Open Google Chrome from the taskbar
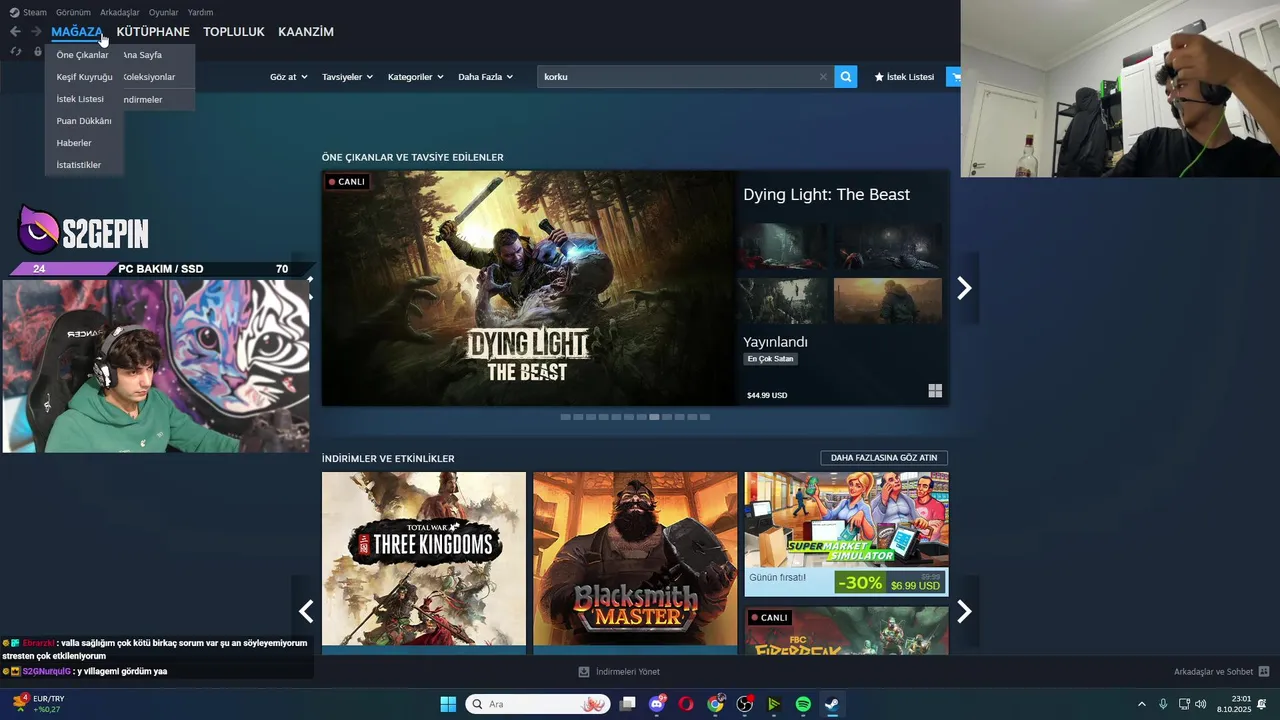This screenshot has width=1280, height=720. (x=715, y=704)
